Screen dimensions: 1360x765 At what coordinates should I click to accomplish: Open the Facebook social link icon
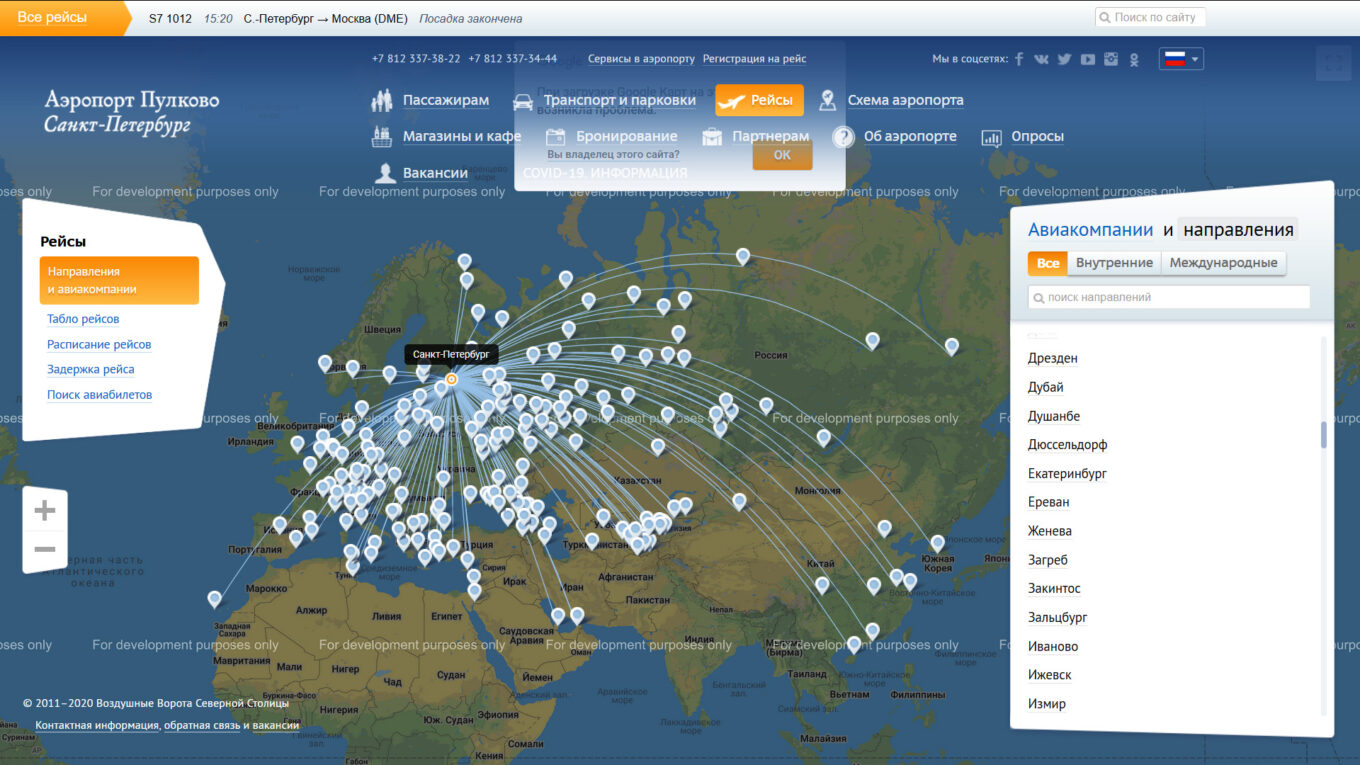coord(1019,59)
